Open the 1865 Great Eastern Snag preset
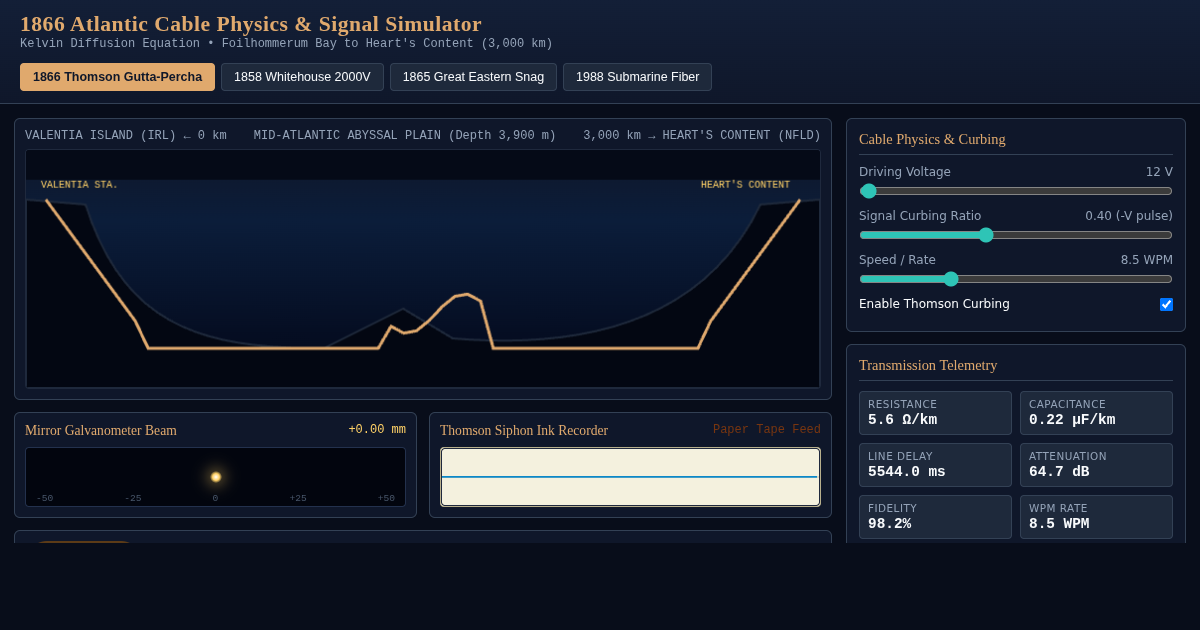1200x630 pixels. tap(473, 77)
